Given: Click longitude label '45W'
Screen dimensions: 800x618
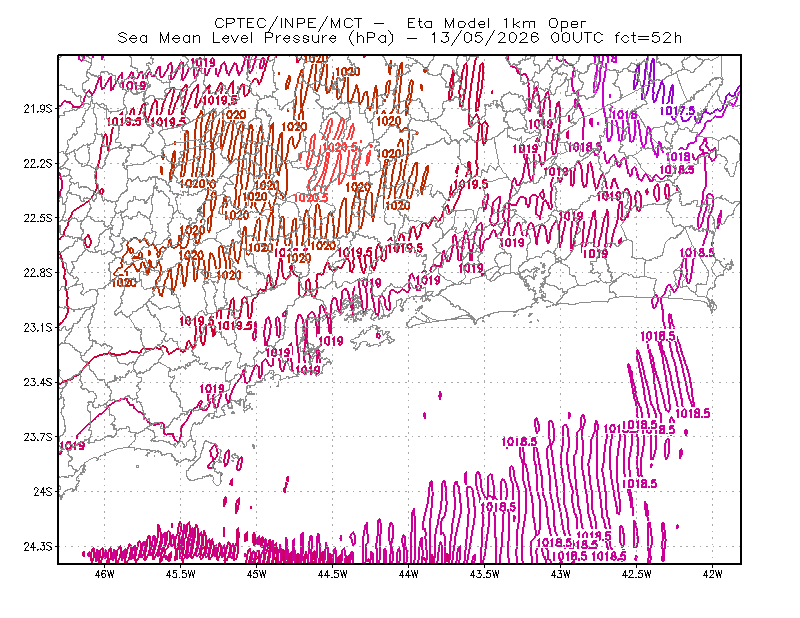Looking at the screenshot, I should point(257,574).
